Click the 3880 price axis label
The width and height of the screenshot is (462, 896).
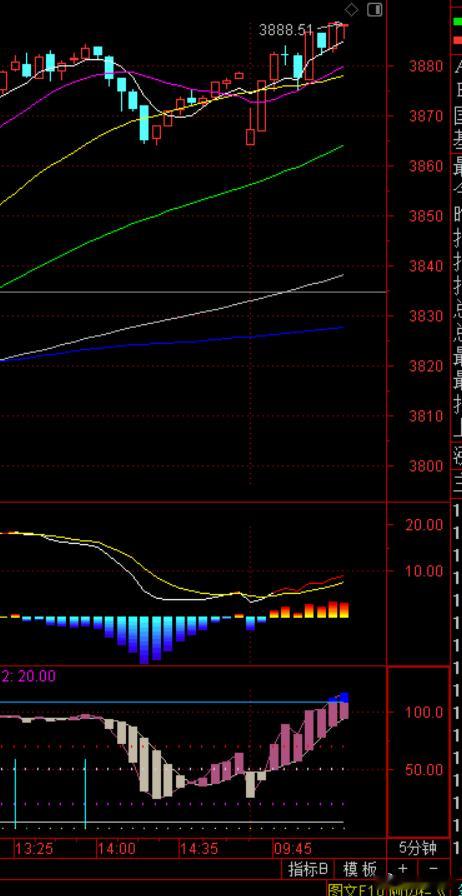point(426,66)
